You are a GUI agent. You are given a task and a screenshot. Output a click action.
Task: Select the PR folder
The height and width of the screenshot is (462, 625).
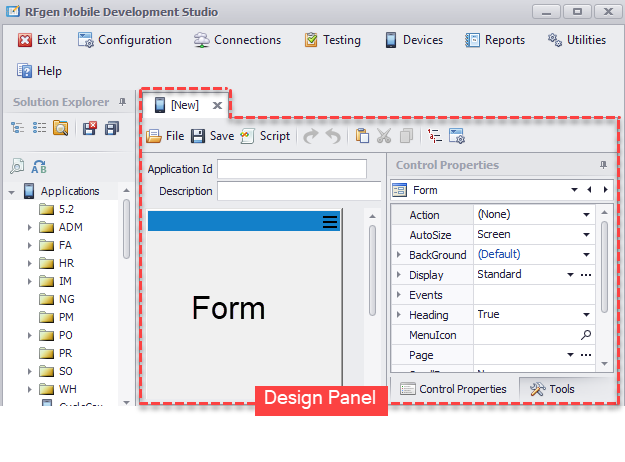pos(56,353)
